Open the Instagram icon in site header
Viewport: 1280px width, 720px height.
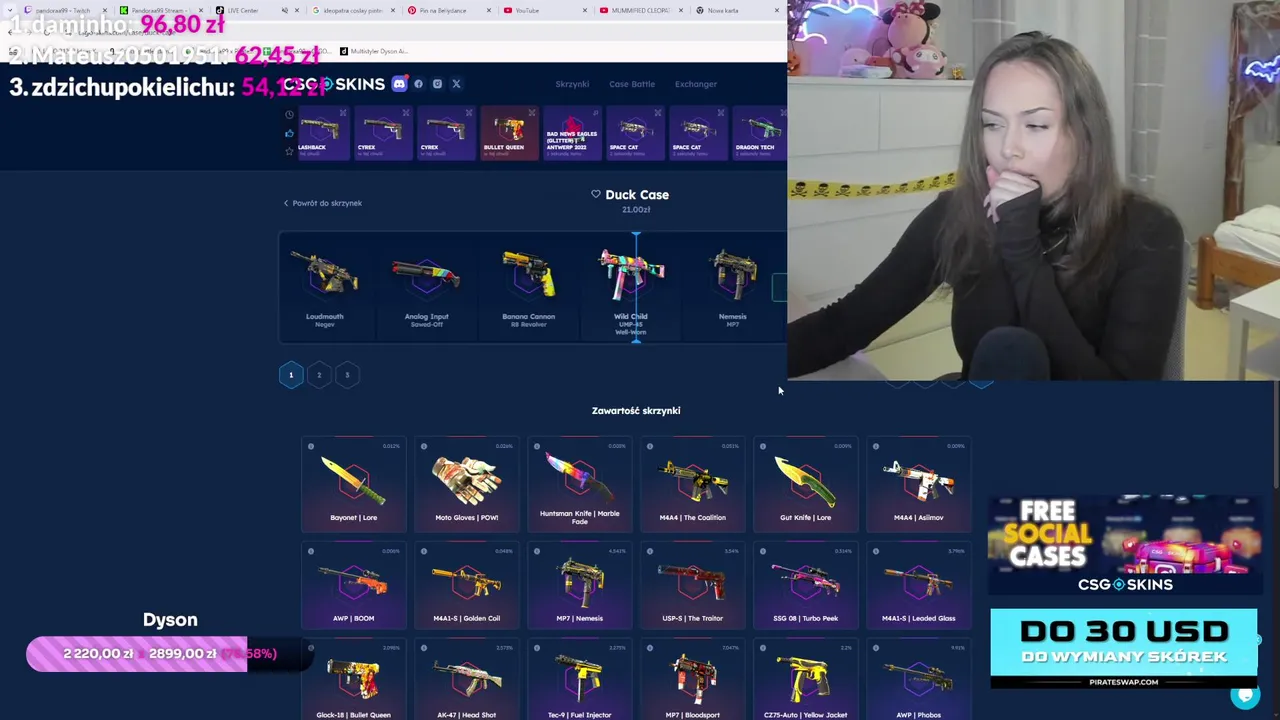point(437,84)
